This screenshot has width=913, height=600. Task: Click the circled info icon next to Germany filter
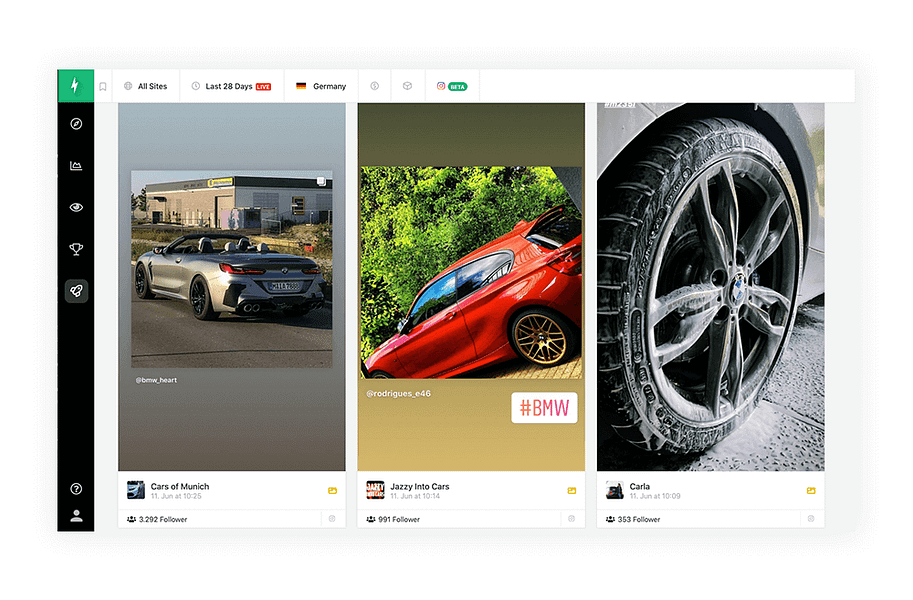[374, 86]
